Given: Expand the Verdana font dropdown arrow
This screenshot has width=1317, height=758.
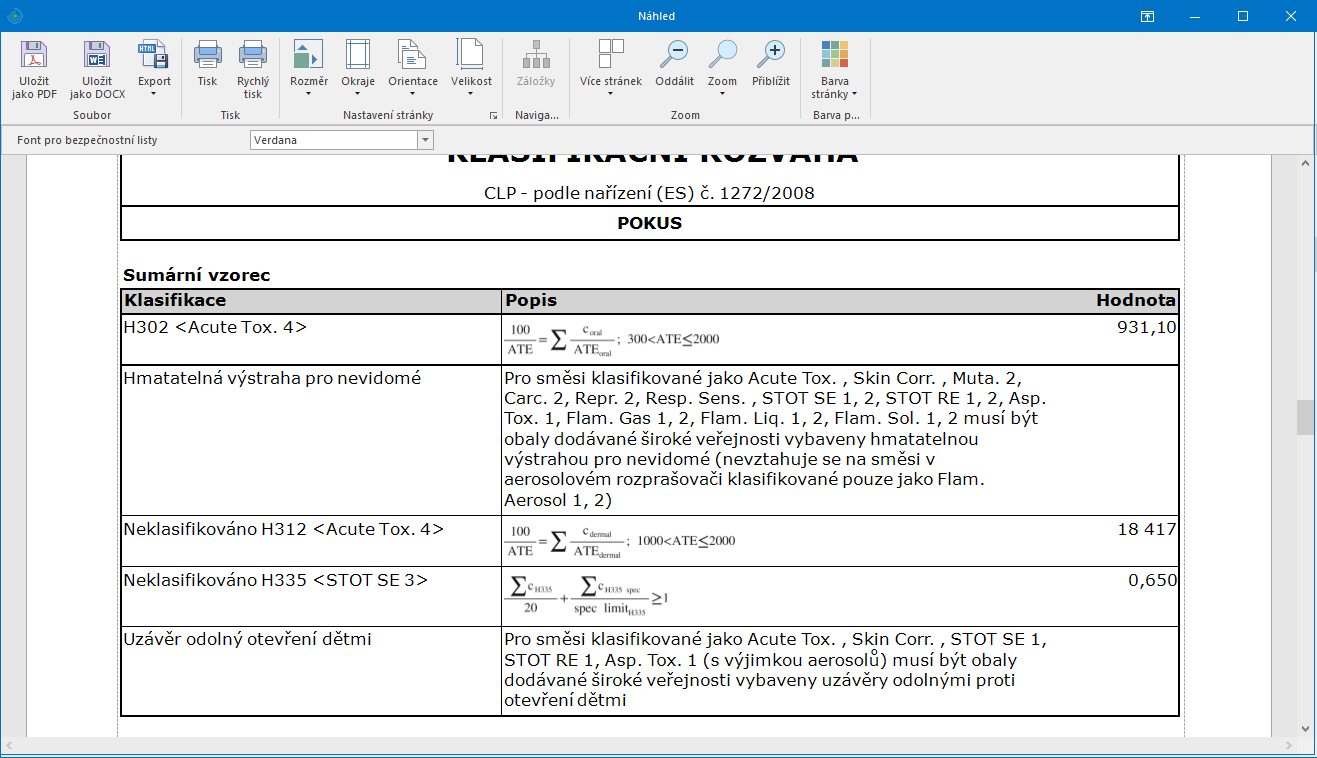Looking at the screenshot, I should pos(425,140).
